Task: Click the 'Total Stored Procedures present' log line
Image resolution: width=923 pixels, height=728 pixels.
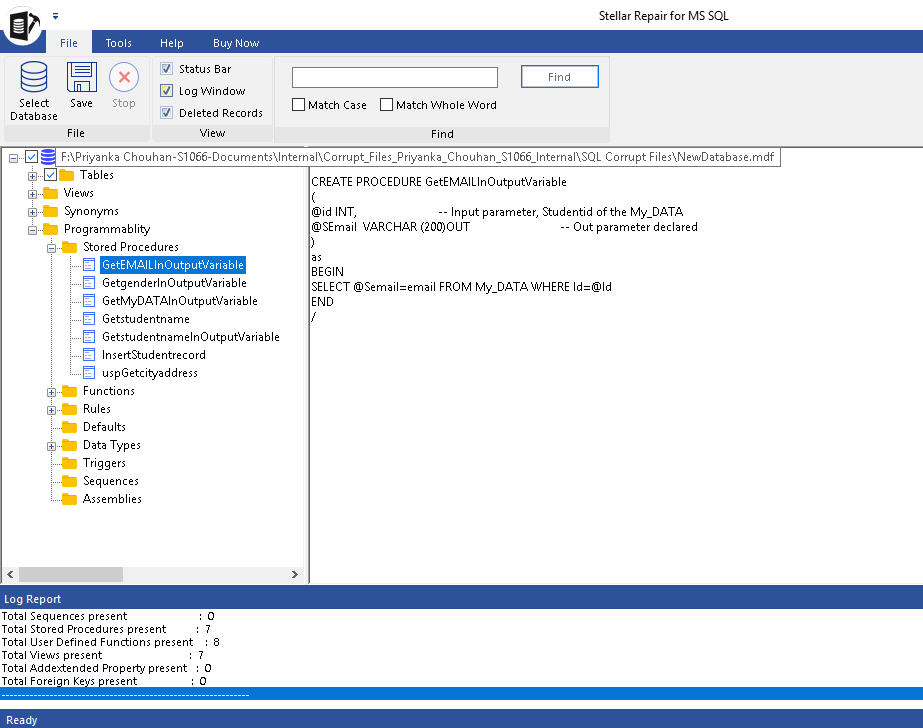Action: pos(106,629)
